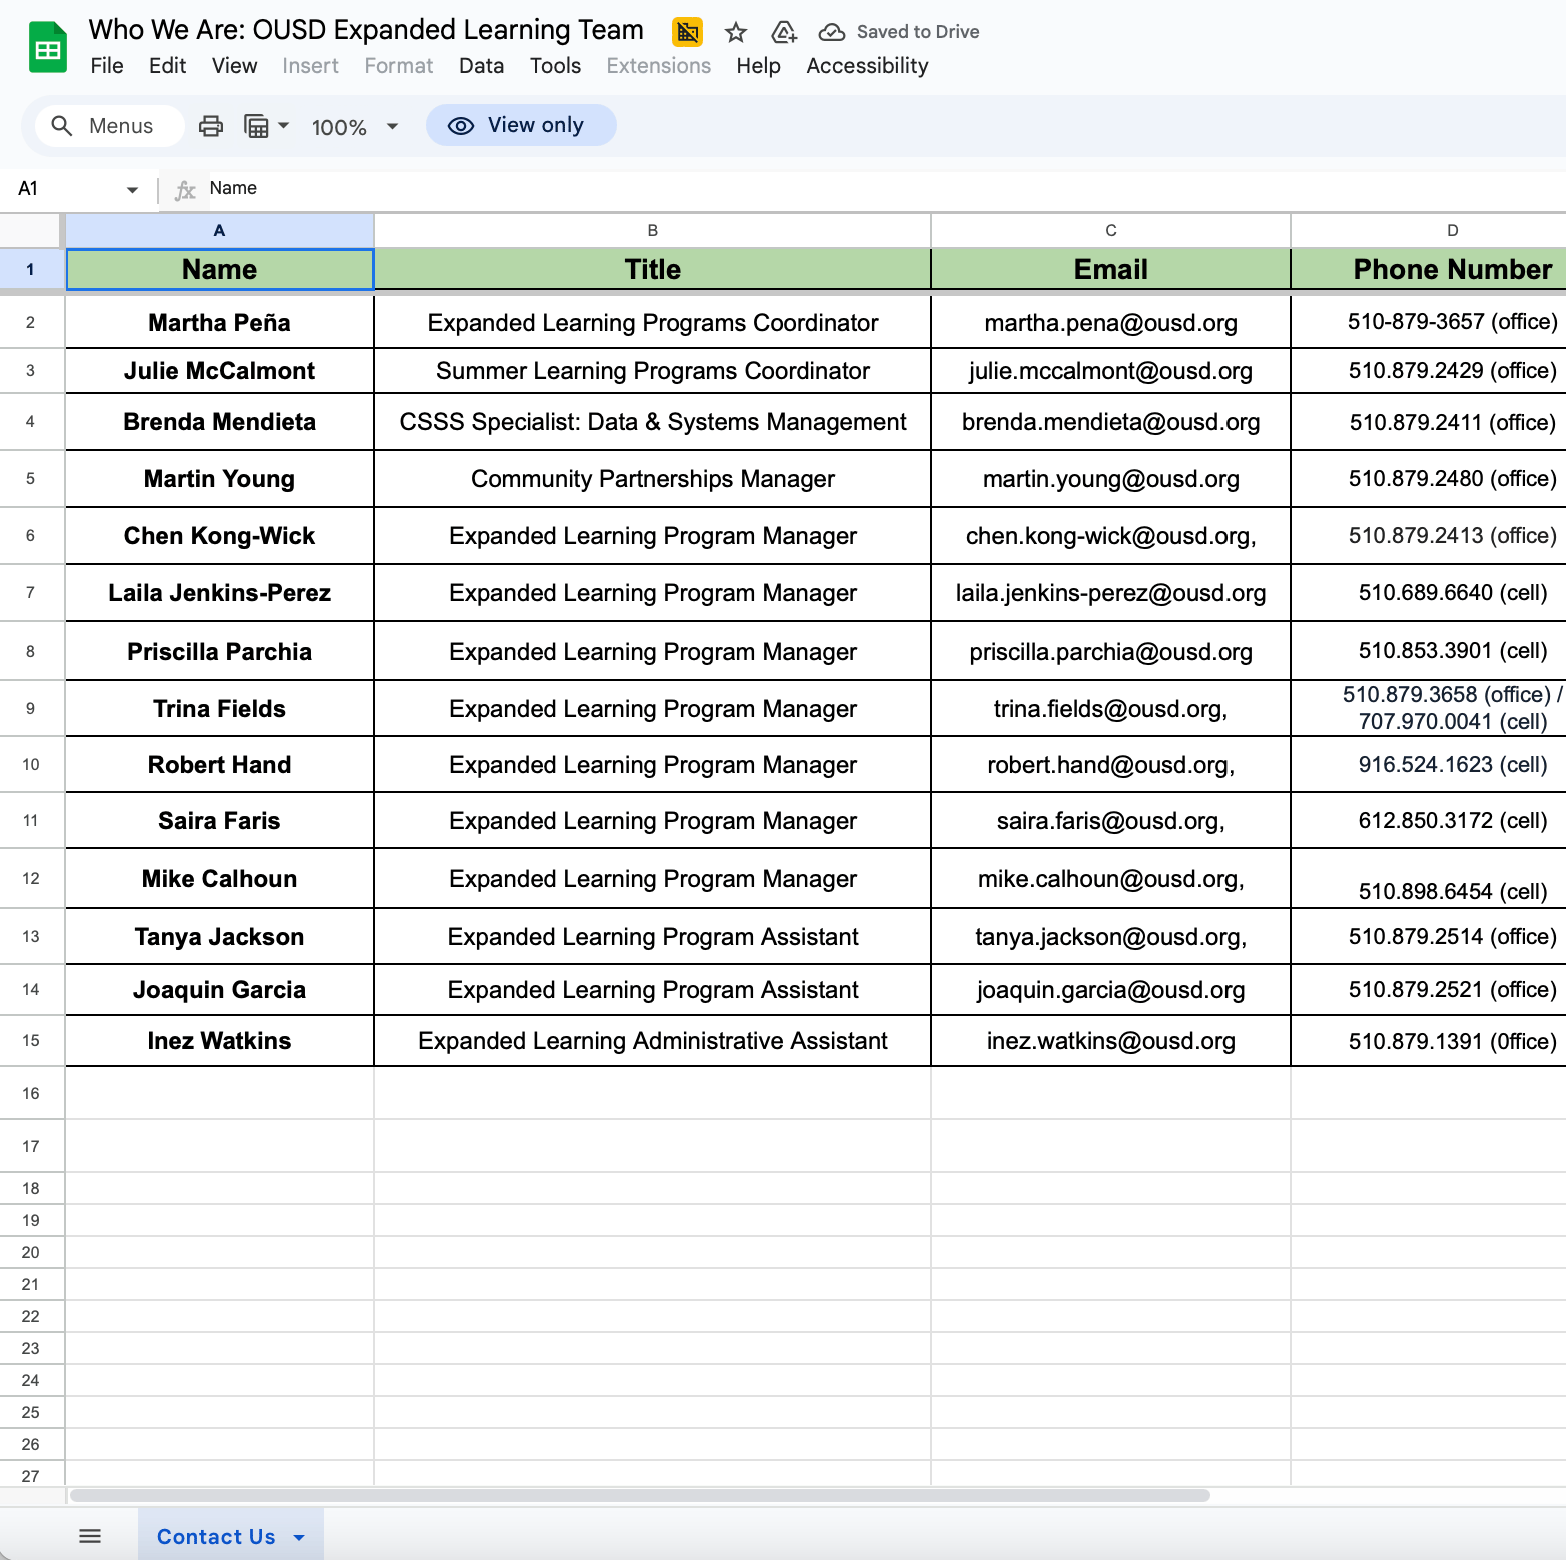Show all sheets using hamburger icon

point(90,1536)
